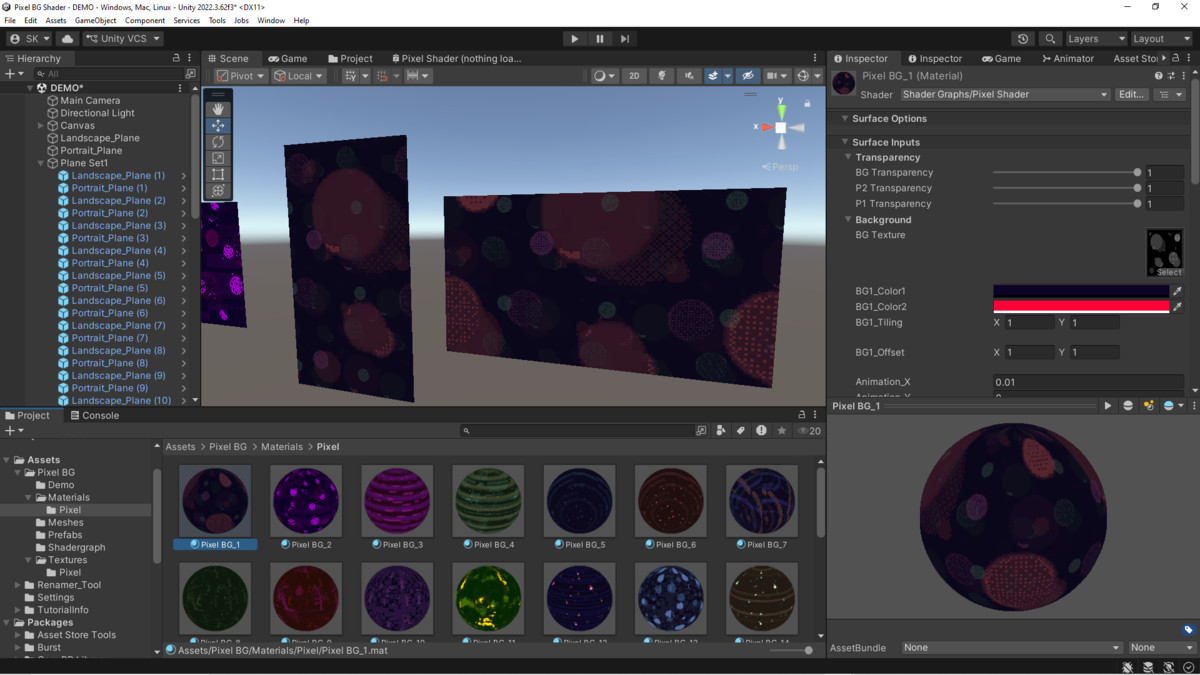This screenshot has width=1200, height=675.
Task: Select the Rect tool in Scene overlay
Action: [218, 174]
